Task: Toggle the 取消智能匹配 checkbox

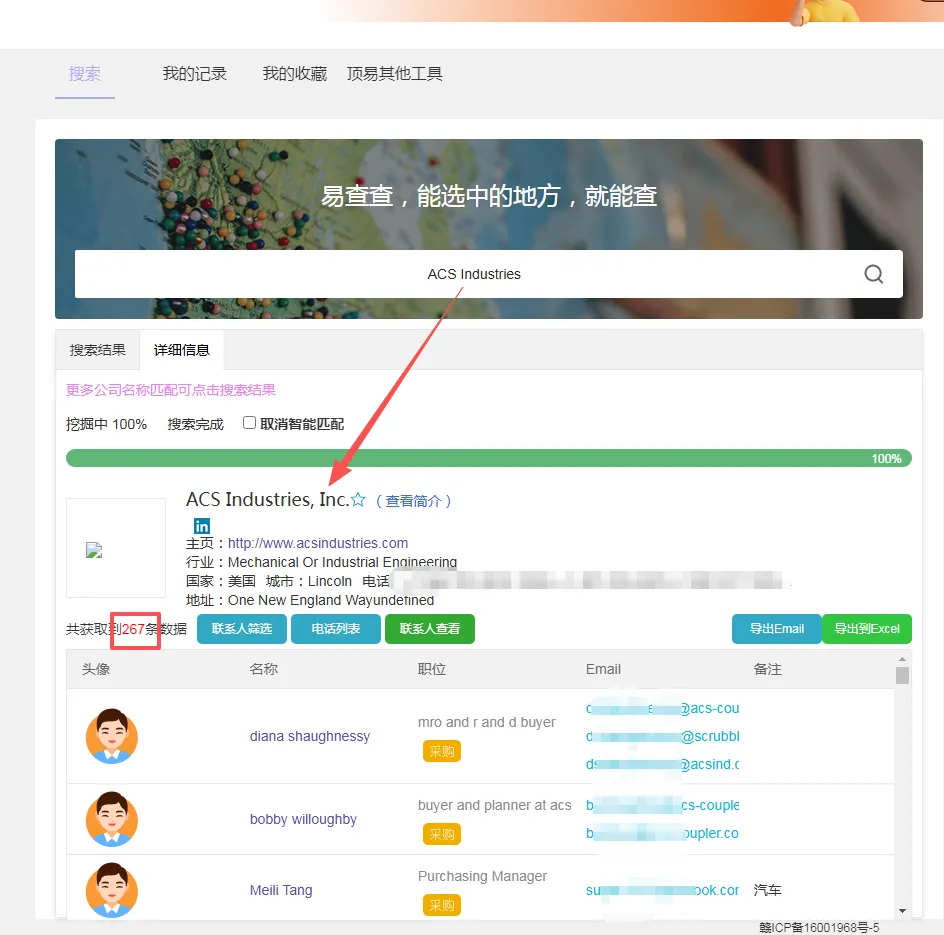Action: [x=249, y=423]
